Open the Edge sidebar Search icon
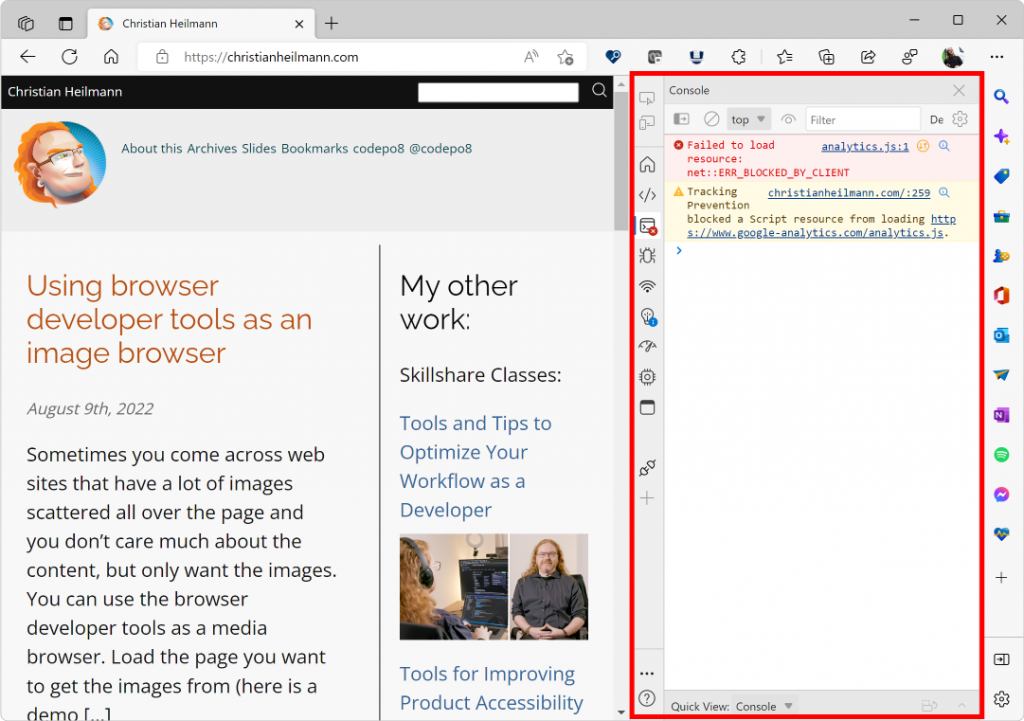 [1002, 97]
